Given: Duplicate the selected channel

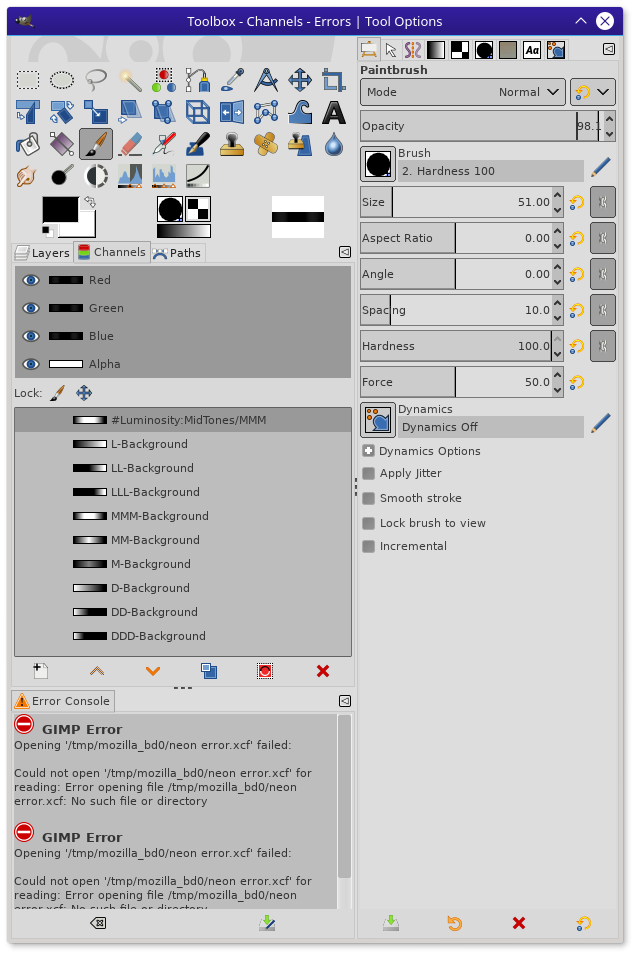Looking at the screenshot, I should [x=209, y=671].
